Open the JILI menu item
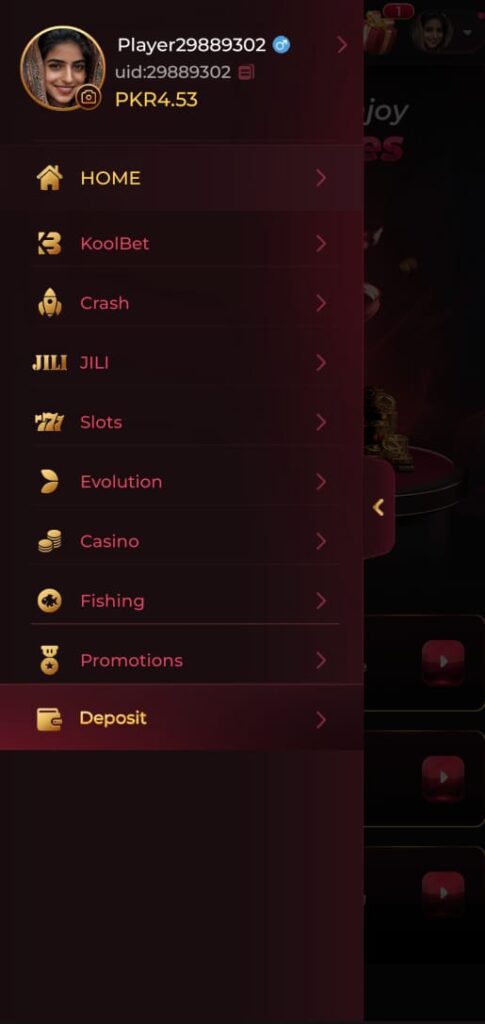 click(181, 362)
